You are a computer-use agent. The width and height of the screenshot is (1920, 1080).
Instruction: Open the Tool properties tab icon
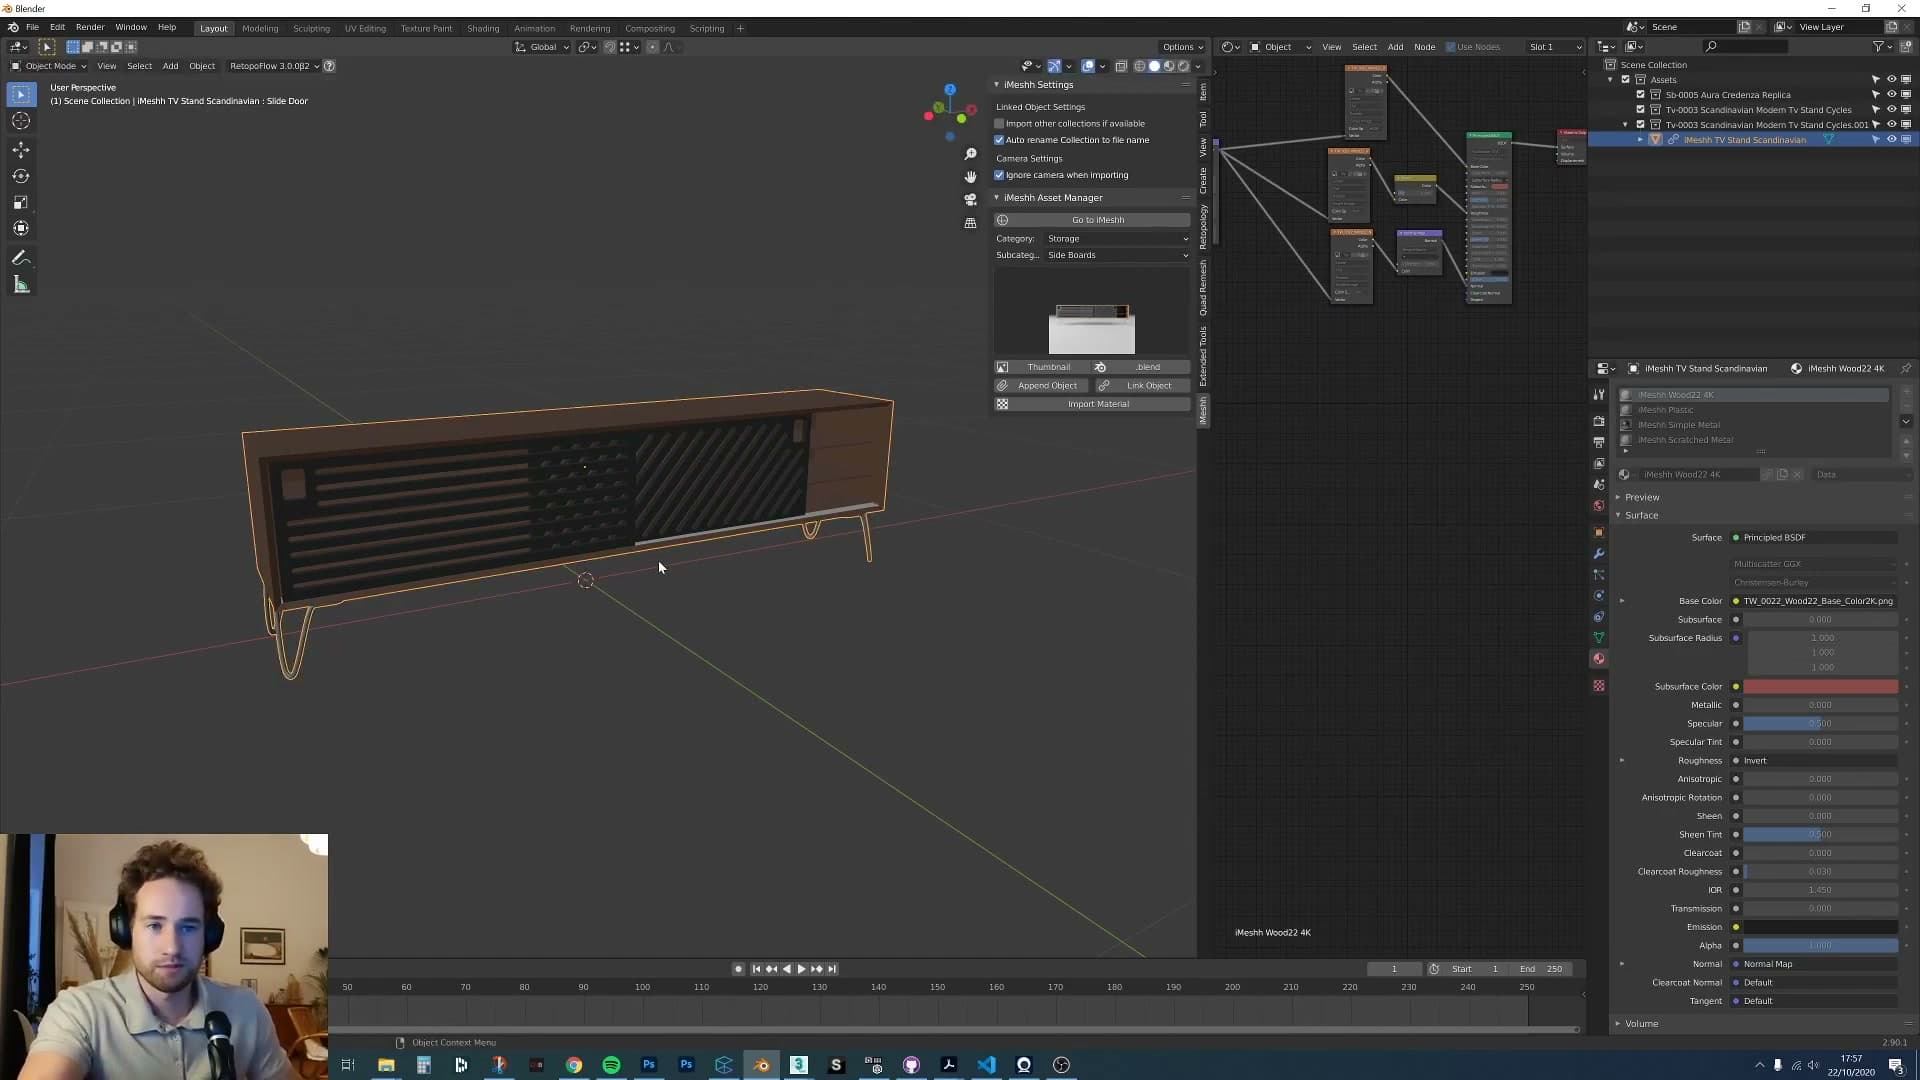(x=1599, y=395)
